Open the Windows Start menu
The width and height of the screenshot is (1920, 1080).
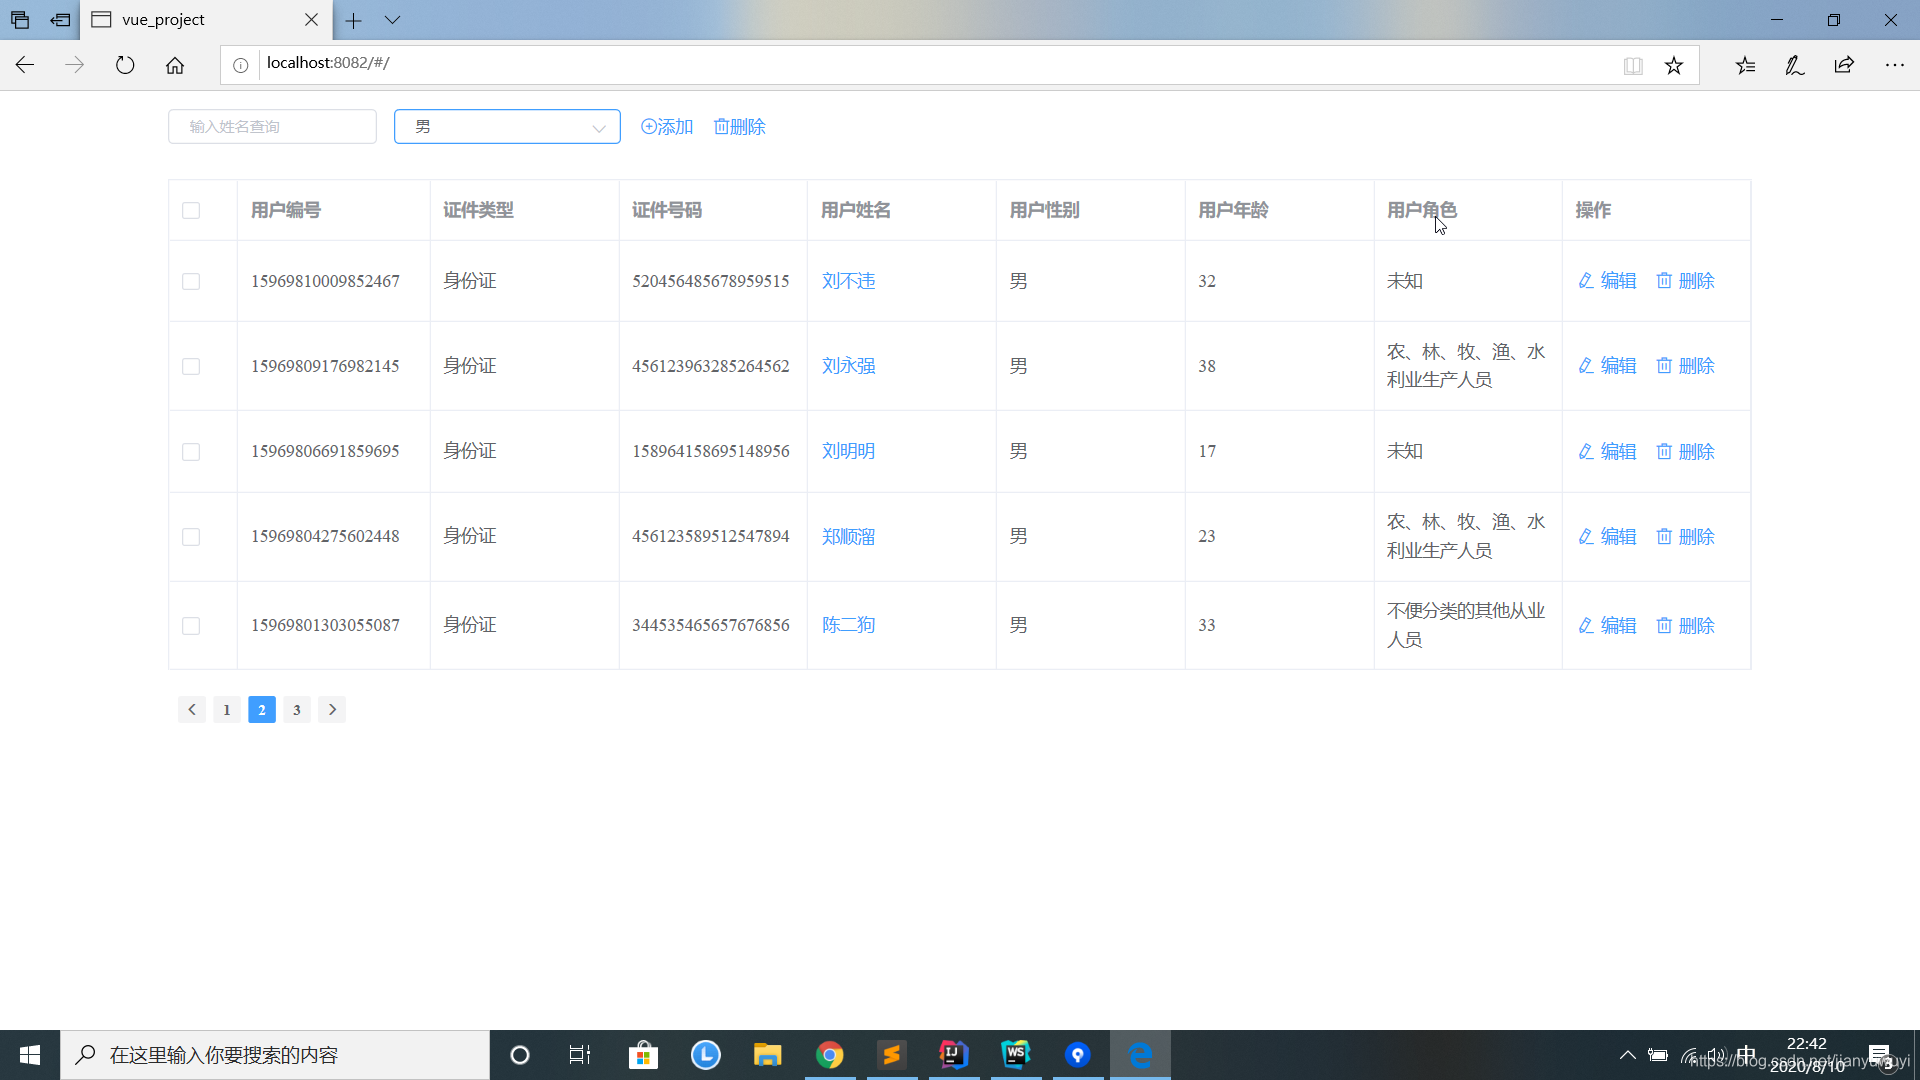[x=30, y=1055]
